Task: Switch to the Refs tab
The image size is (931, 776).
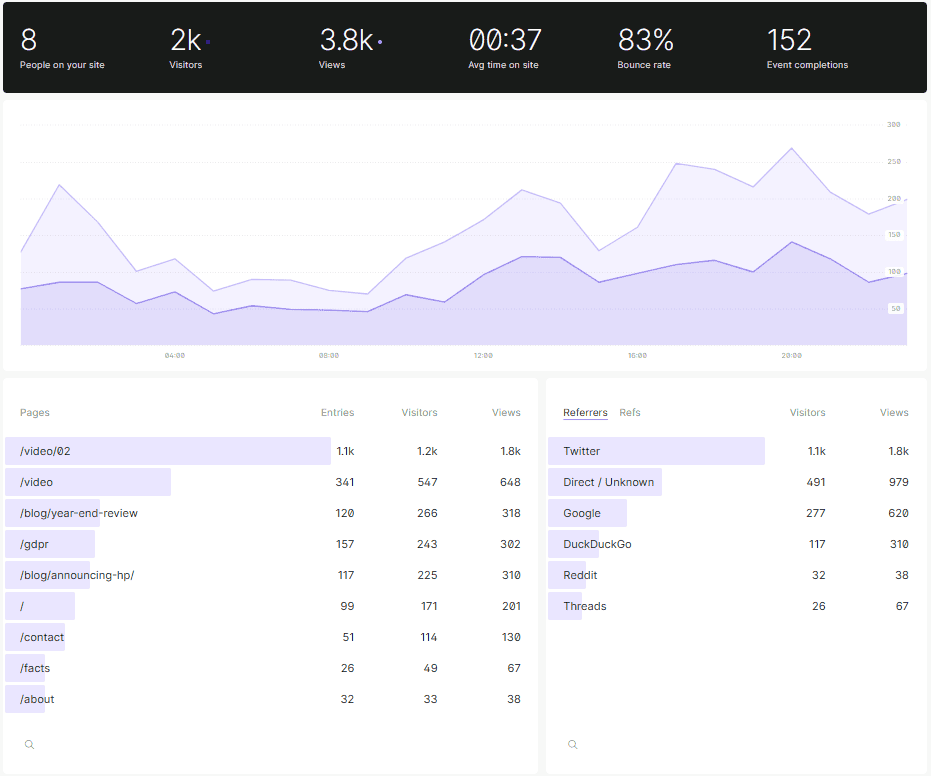Action: pos(630,412)
